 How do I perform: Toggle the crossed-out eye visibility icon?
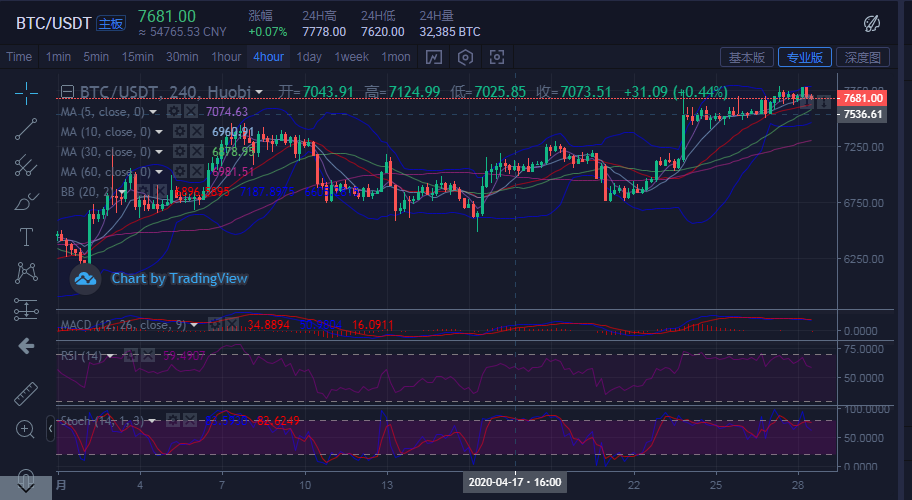point(871,23)
